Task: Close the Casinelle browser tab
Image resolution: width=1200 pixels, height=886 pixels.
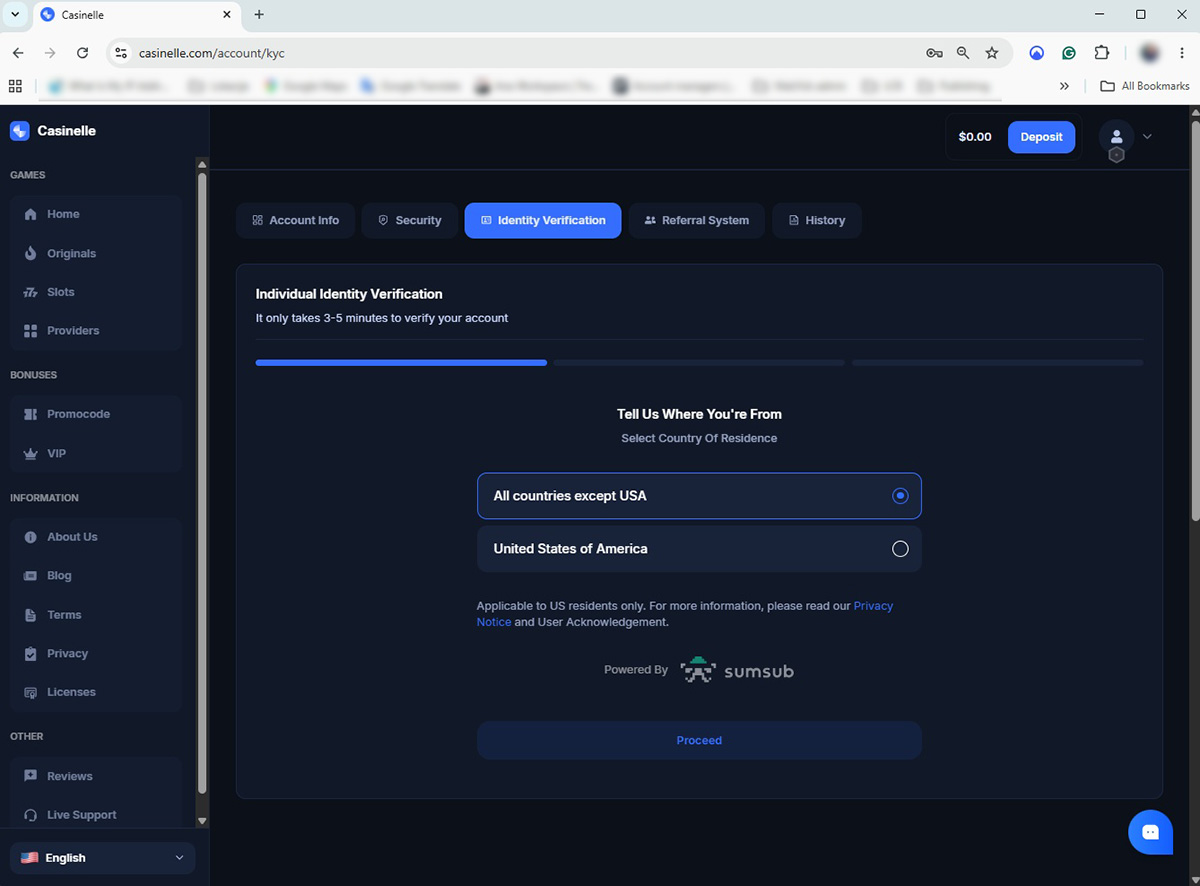Action: click(x=226, y=15)
